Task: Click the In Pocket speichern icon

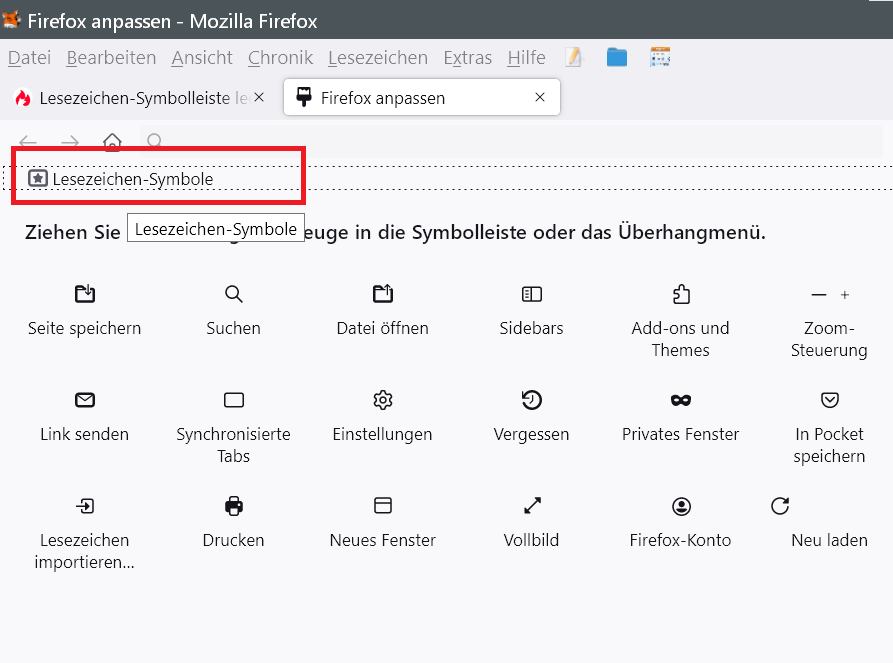Action: (x=829, y=400)
